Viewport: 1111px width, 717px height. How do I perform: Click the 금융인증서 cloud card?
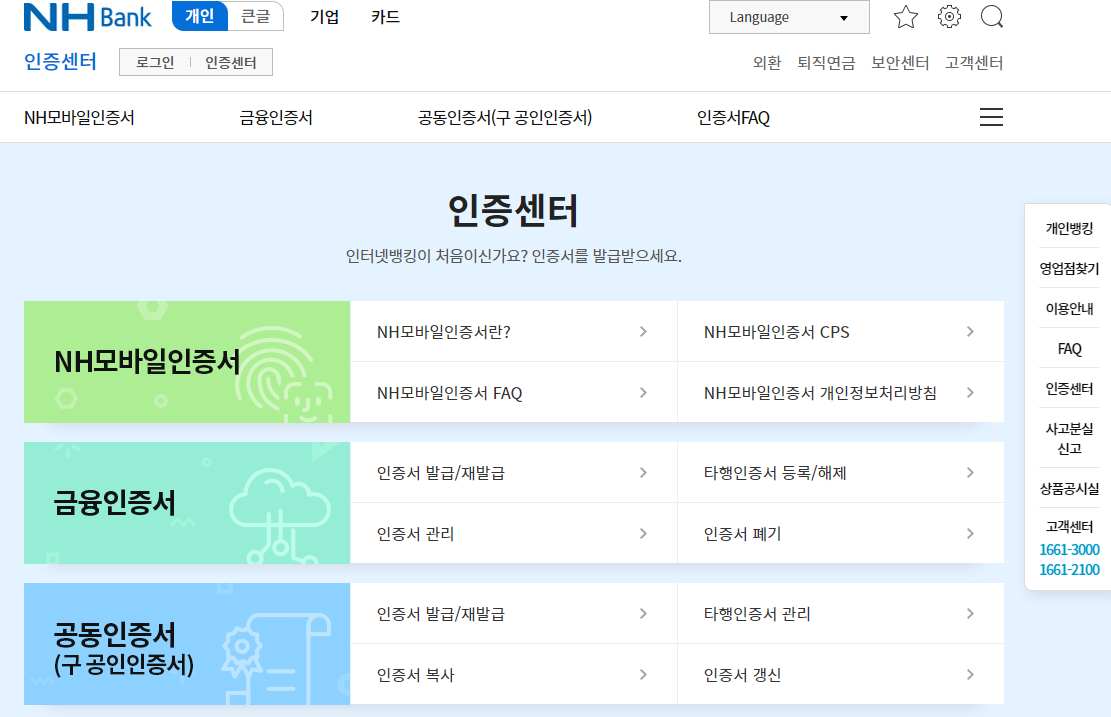point(187,503)
